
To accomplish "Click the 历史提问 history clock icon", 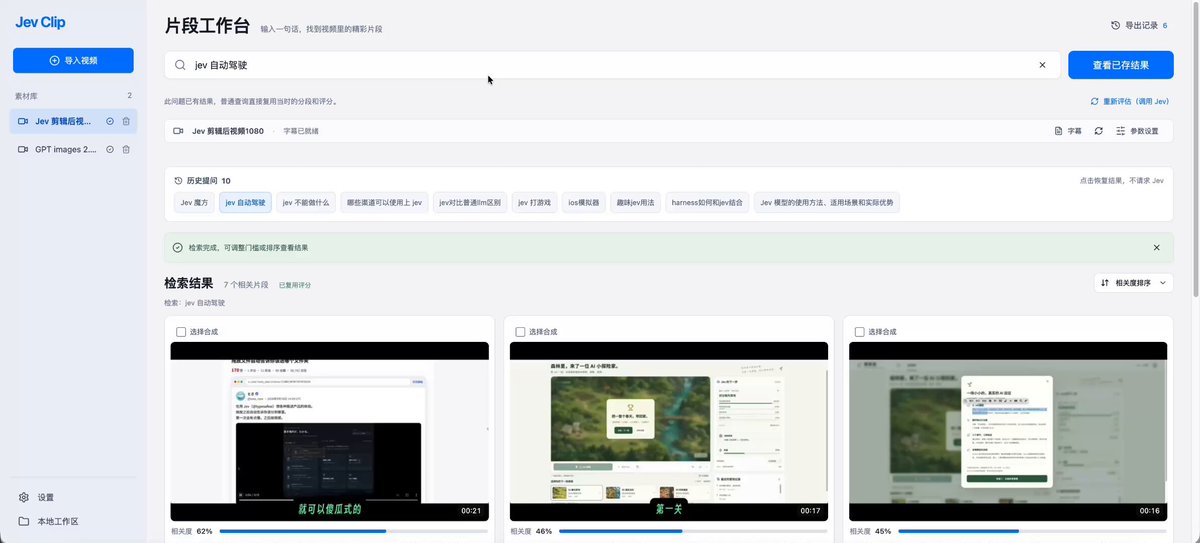I will click(x=179, y=181).
